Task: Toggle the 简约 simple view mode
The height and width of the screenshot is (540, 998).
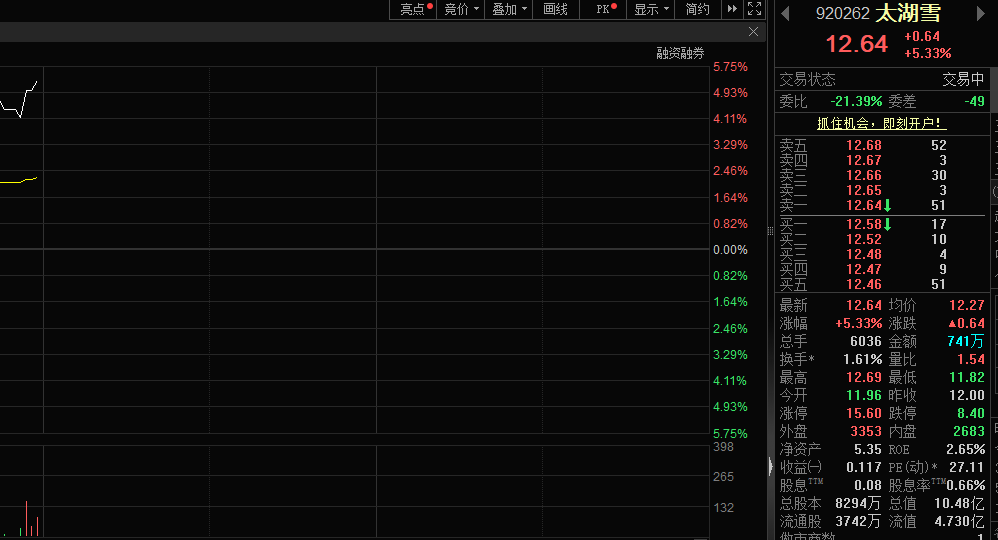Action: 698,9
